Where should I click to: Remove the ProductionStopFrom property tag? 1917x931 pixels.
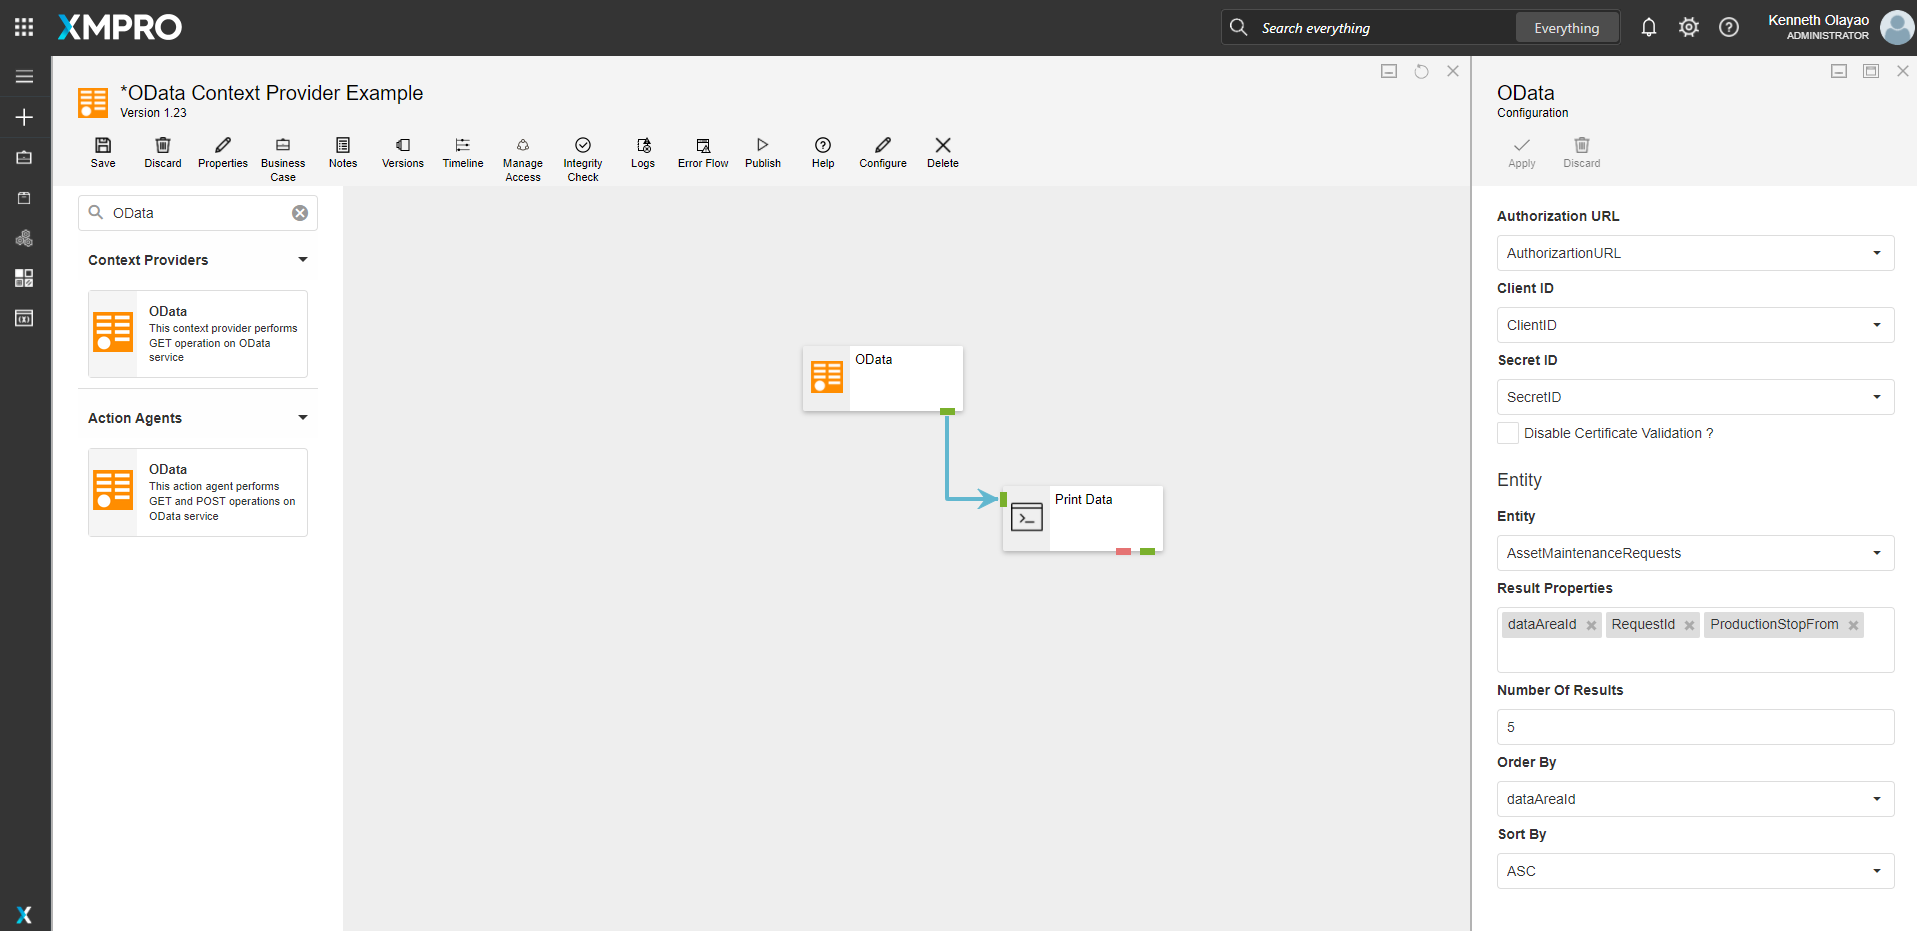1853,626
